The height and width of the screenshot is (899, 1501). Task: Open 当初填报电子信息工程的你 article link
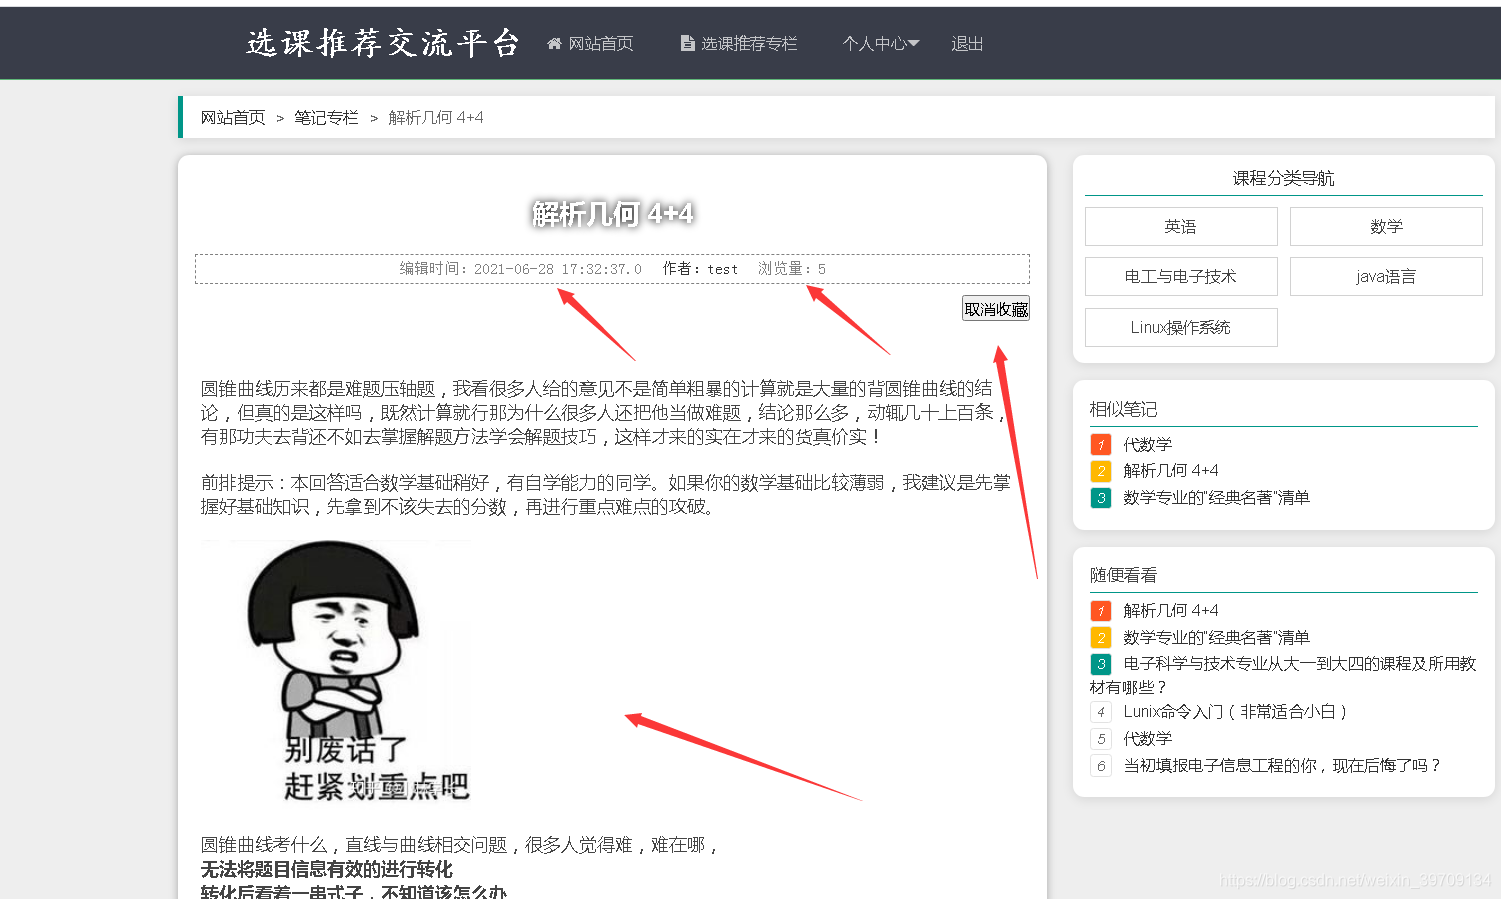point(1282,765)
